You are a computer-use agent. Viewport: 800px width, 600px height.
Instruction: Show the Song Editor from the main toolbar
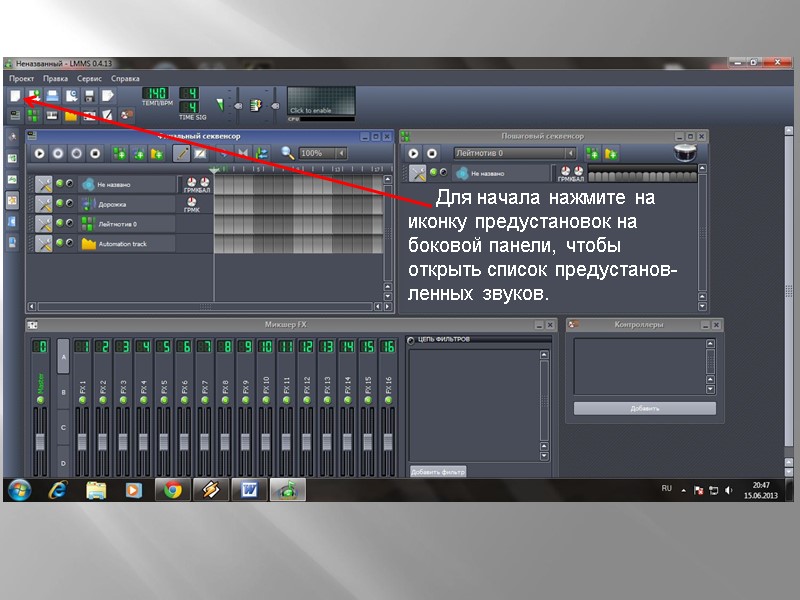click(x=15, y=115)
